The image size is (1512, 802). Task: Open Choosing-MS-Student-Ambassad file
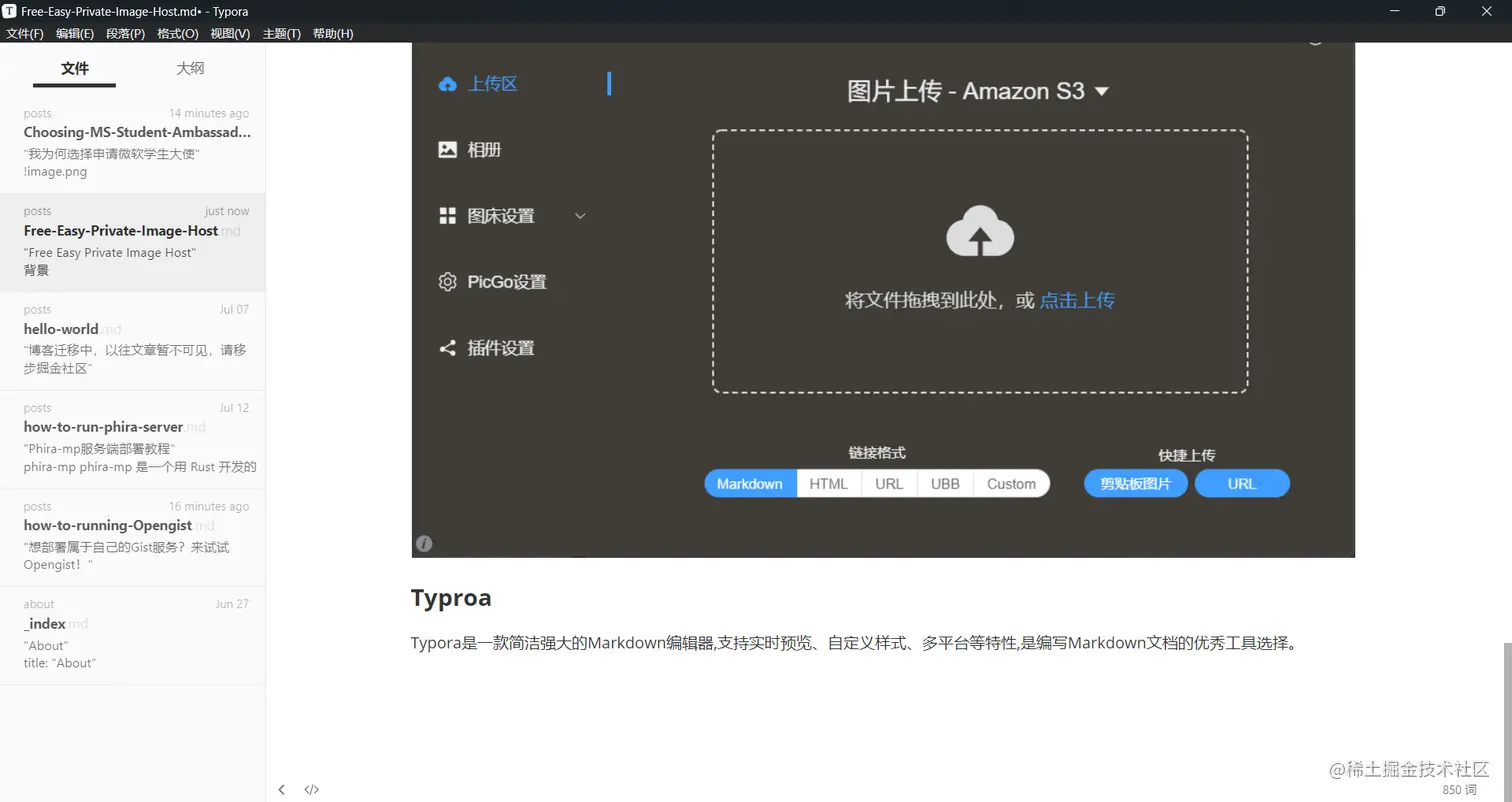pos(133,144)
